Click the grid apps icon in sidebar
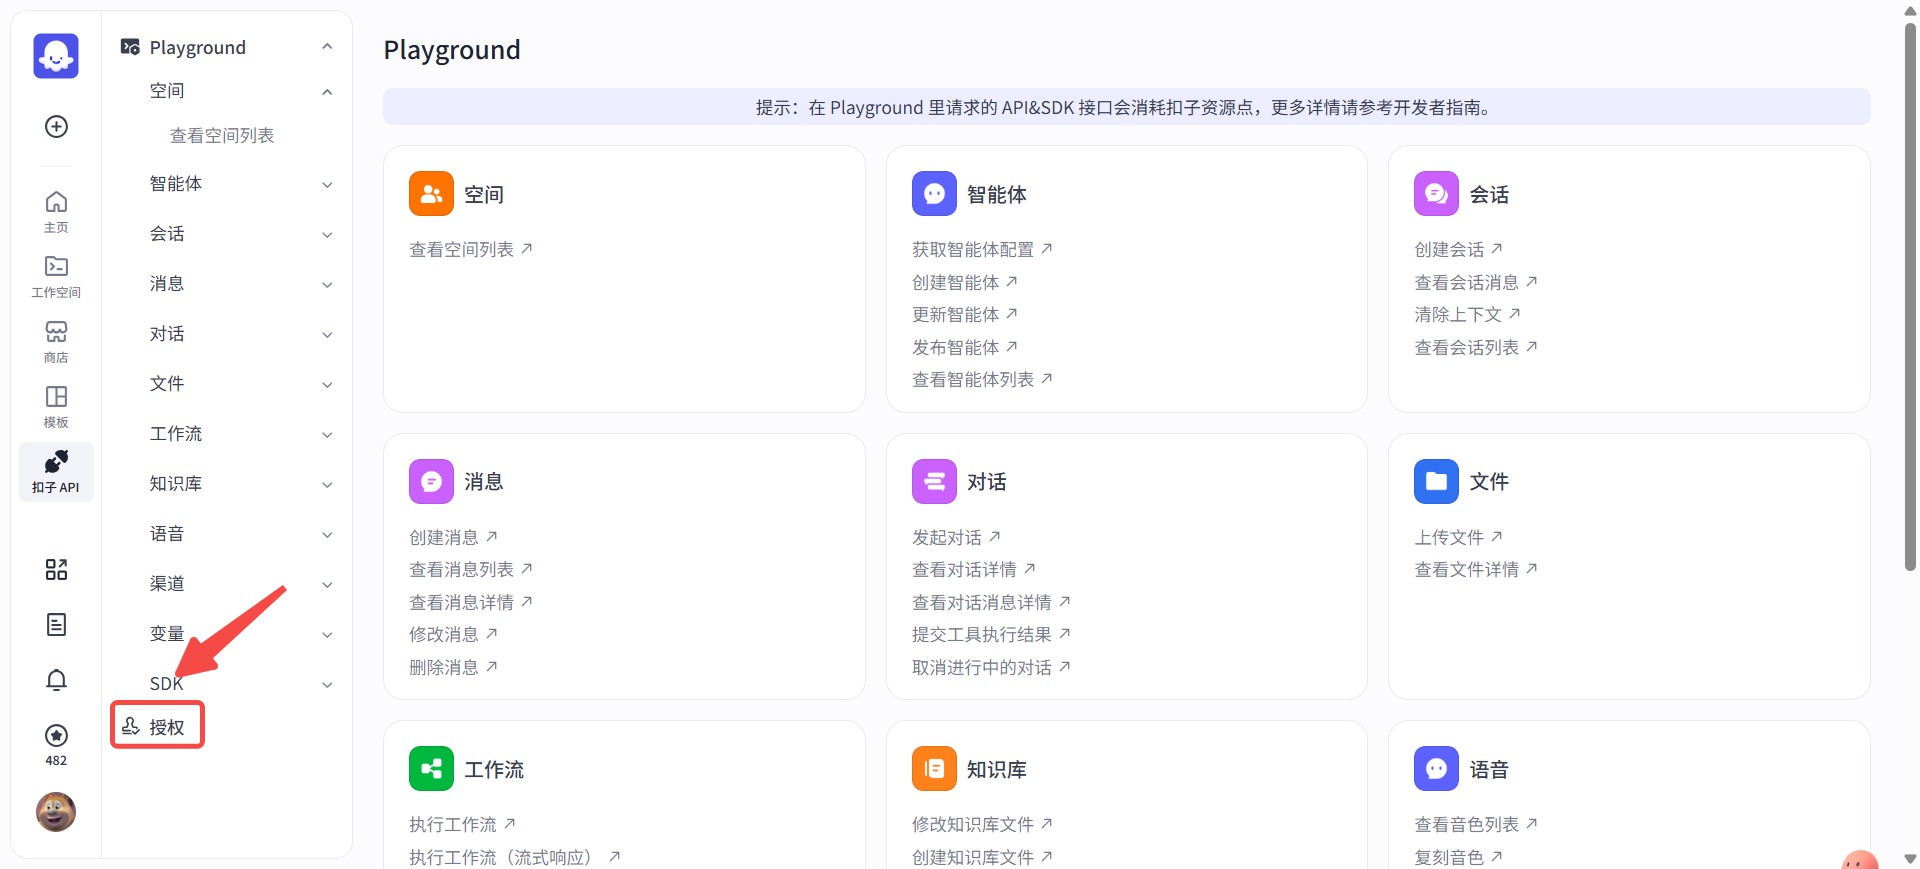 coord(56,569)
